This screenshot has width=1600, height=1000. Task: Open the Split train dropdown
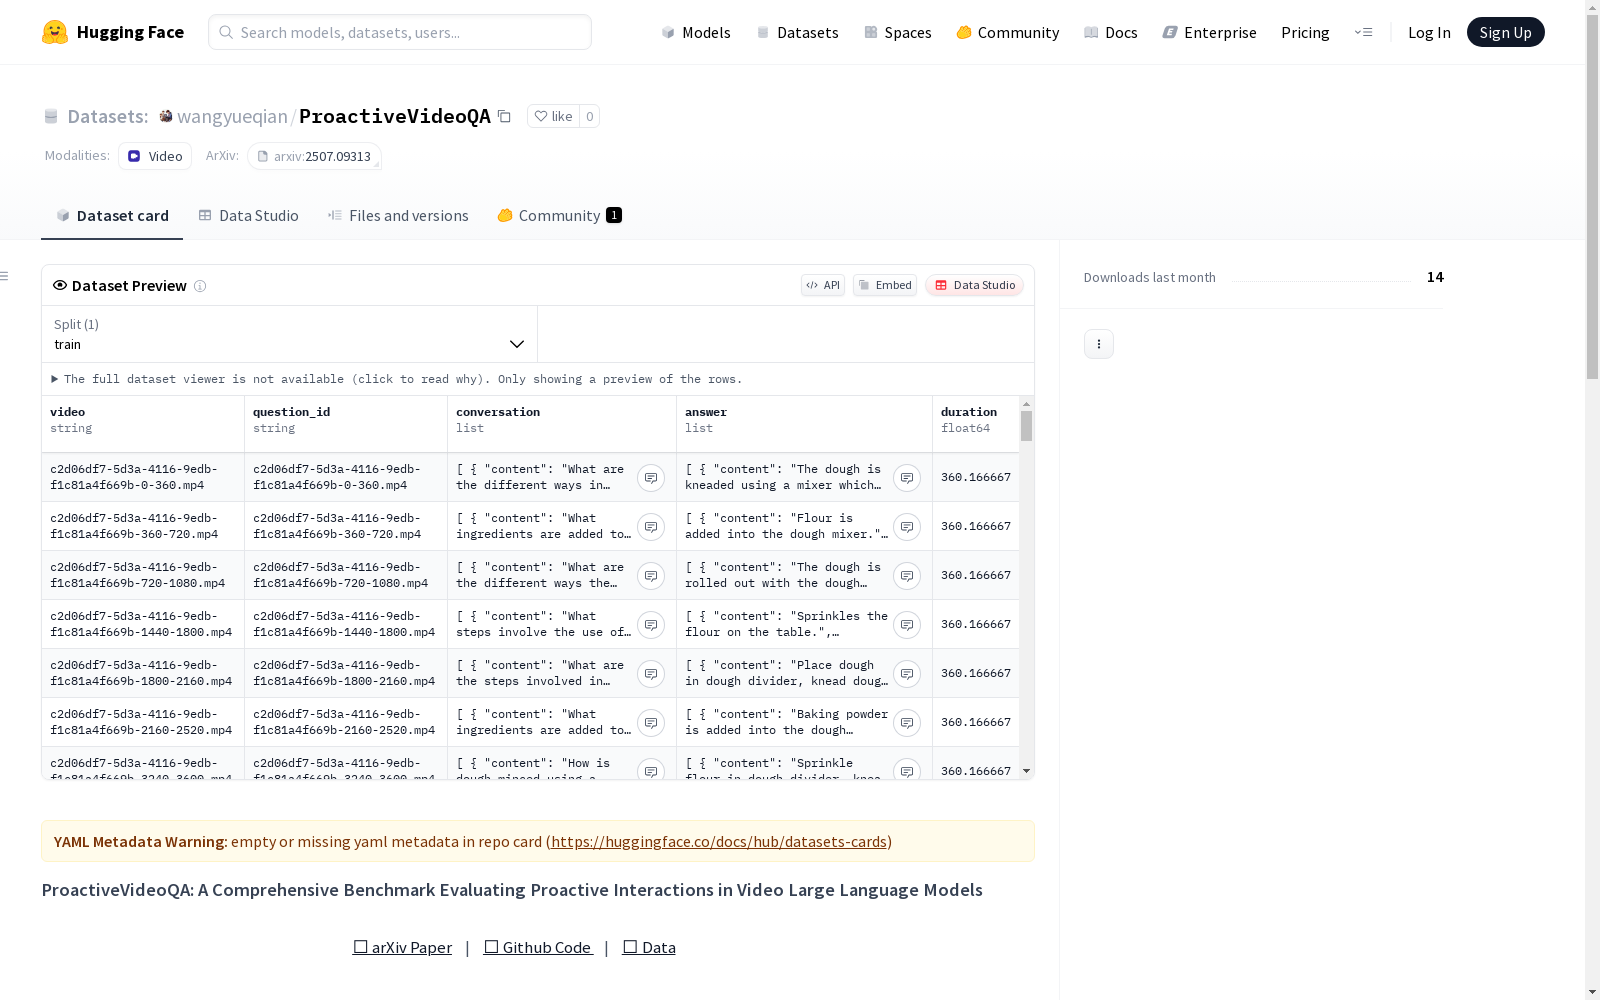[x=289, y=334]
